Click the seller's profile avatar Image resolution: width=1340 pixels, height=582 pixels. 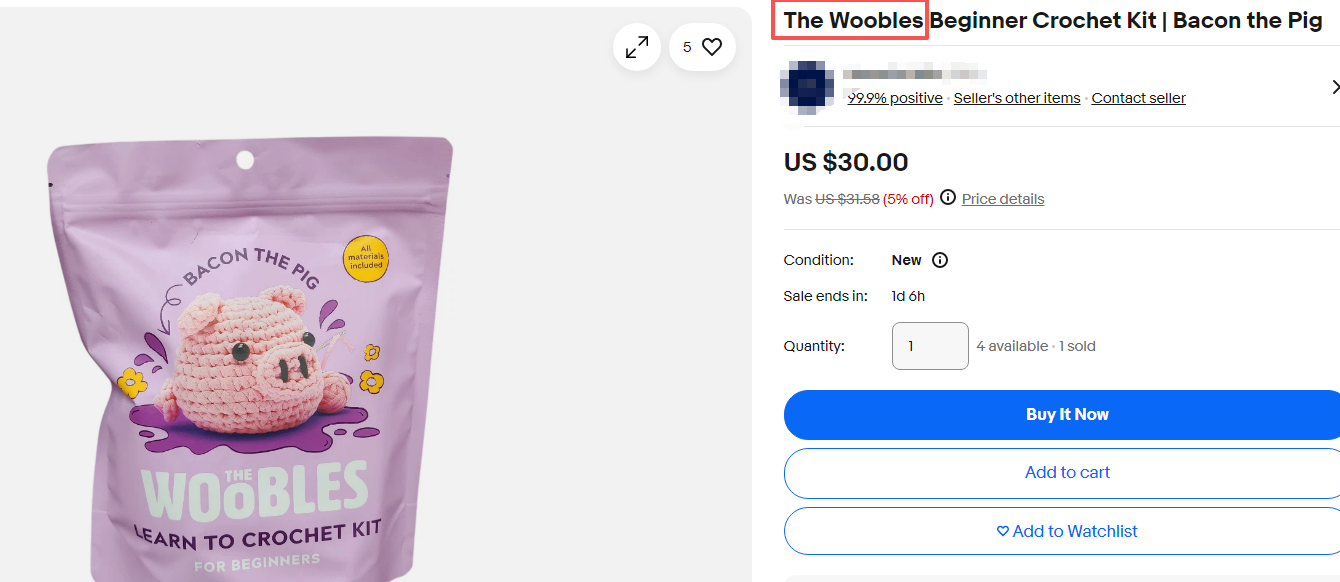806,87
